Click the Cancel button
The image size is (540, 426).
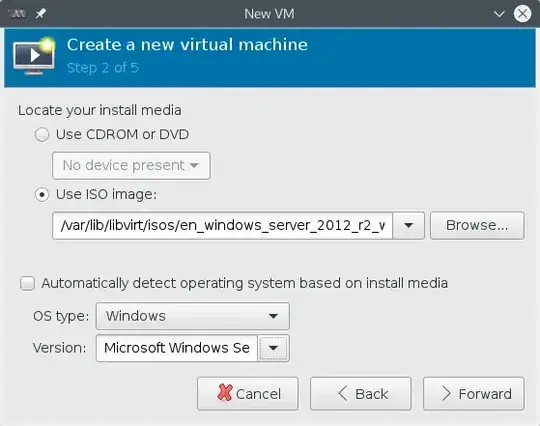click(x=248, y=394)
